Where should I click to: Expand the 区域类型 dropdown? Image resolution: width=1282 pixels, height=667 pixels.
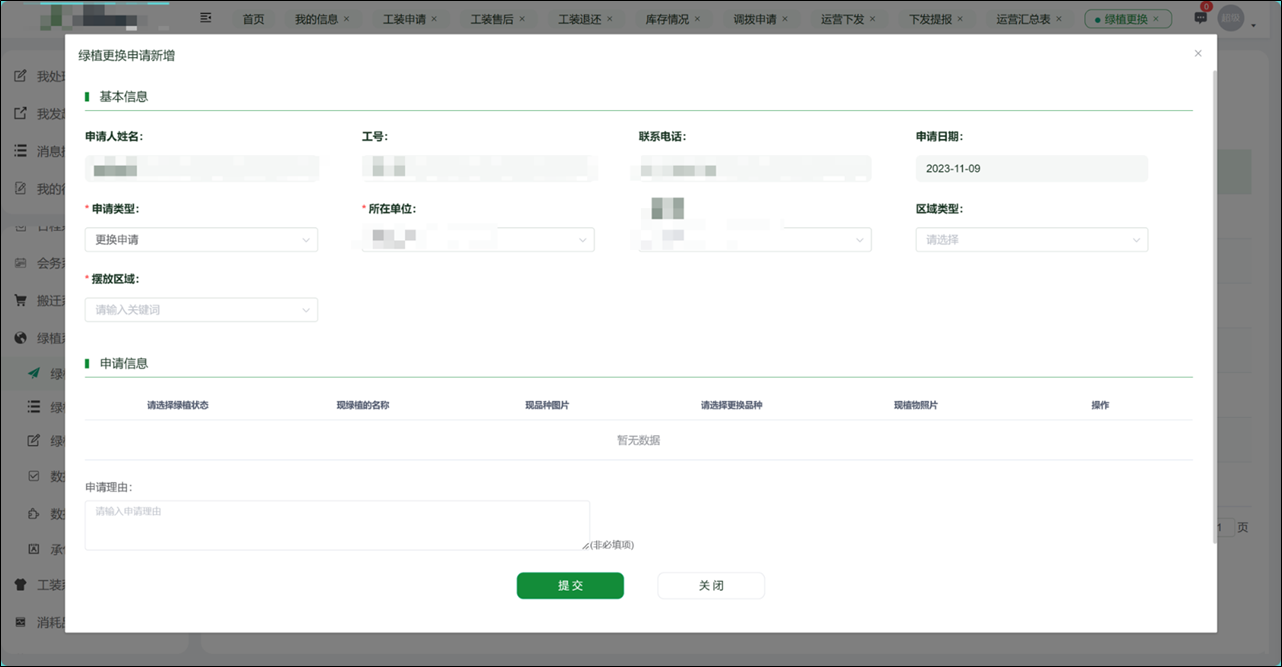[1031, 239]
